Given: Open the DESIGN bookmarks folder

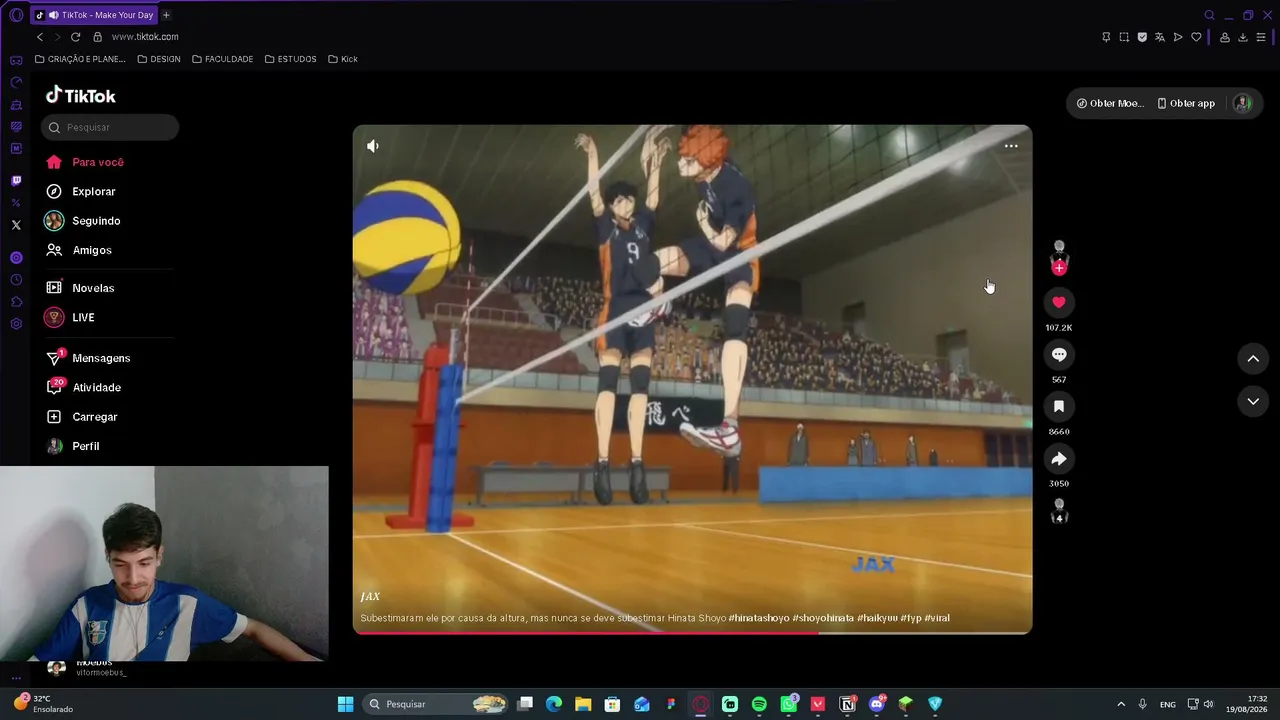Looking at the screenshot, I should pos(159,59).
